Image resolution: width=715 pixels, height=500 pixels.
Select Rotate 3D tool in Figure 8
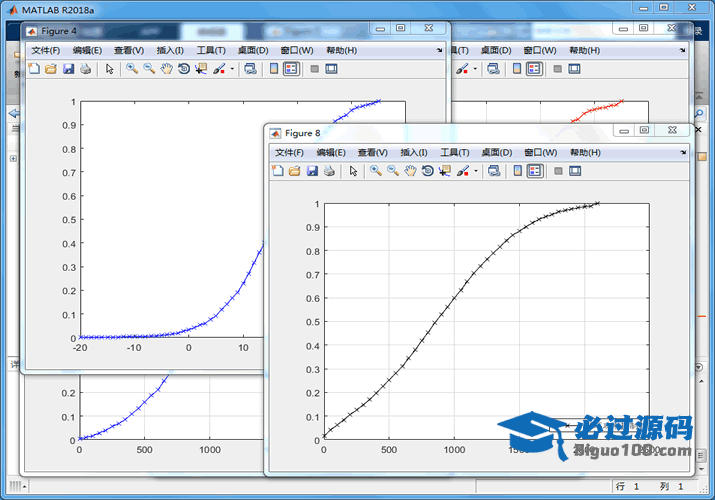click(427, 171)
